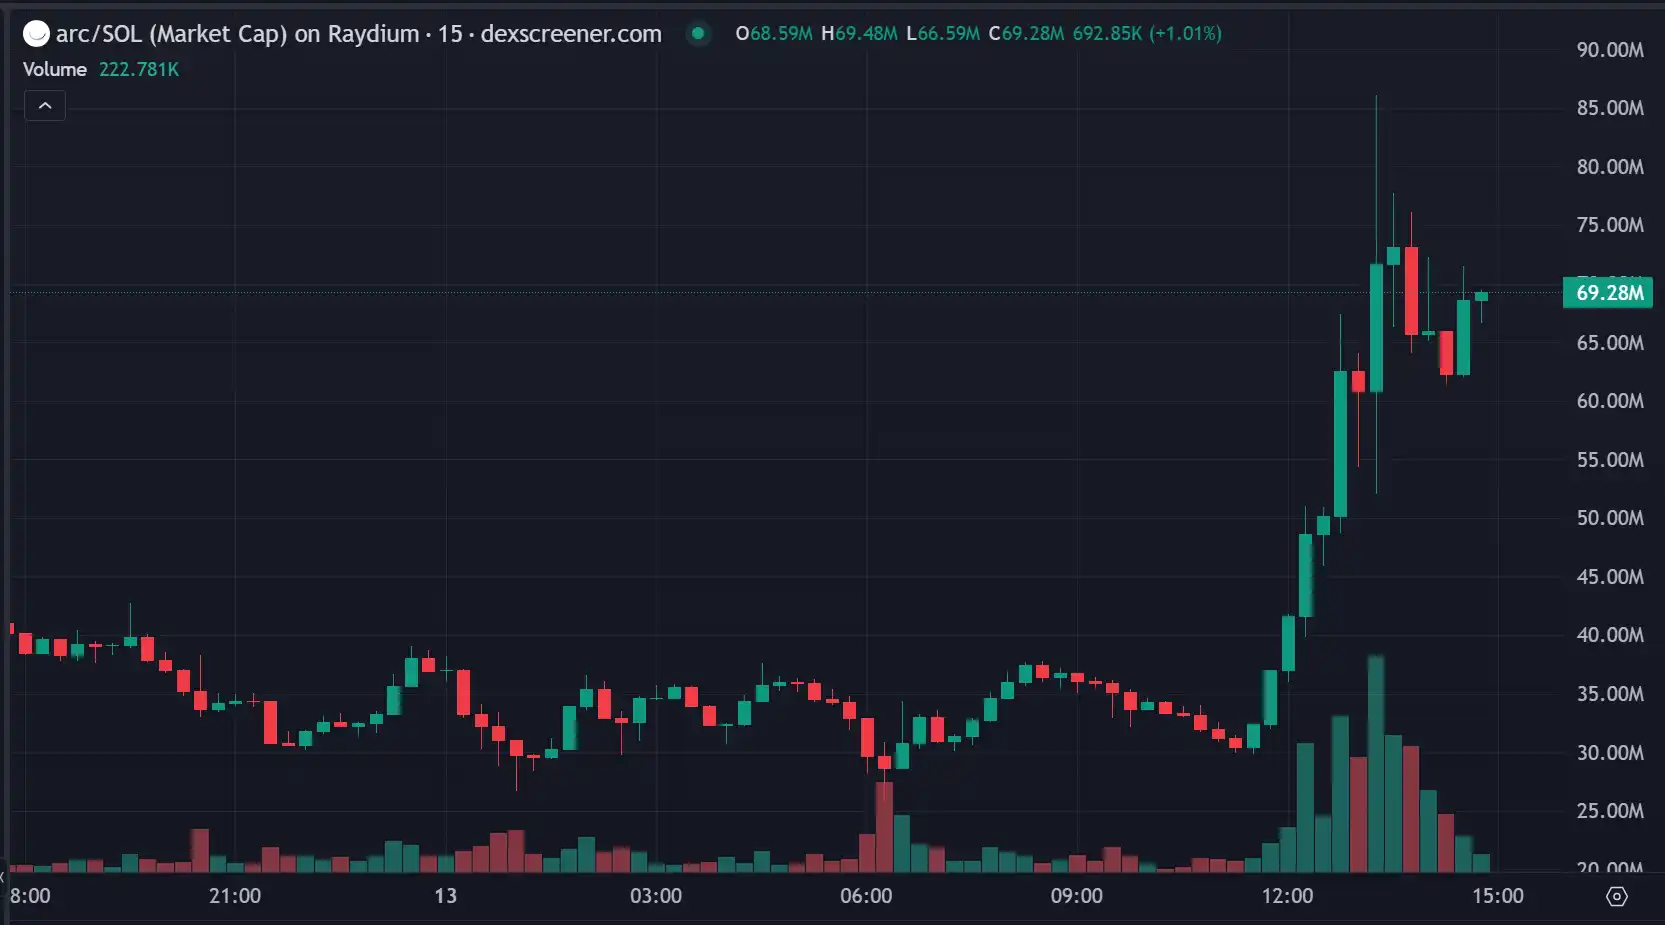Click the low value L66.59M

coord(943,34)
